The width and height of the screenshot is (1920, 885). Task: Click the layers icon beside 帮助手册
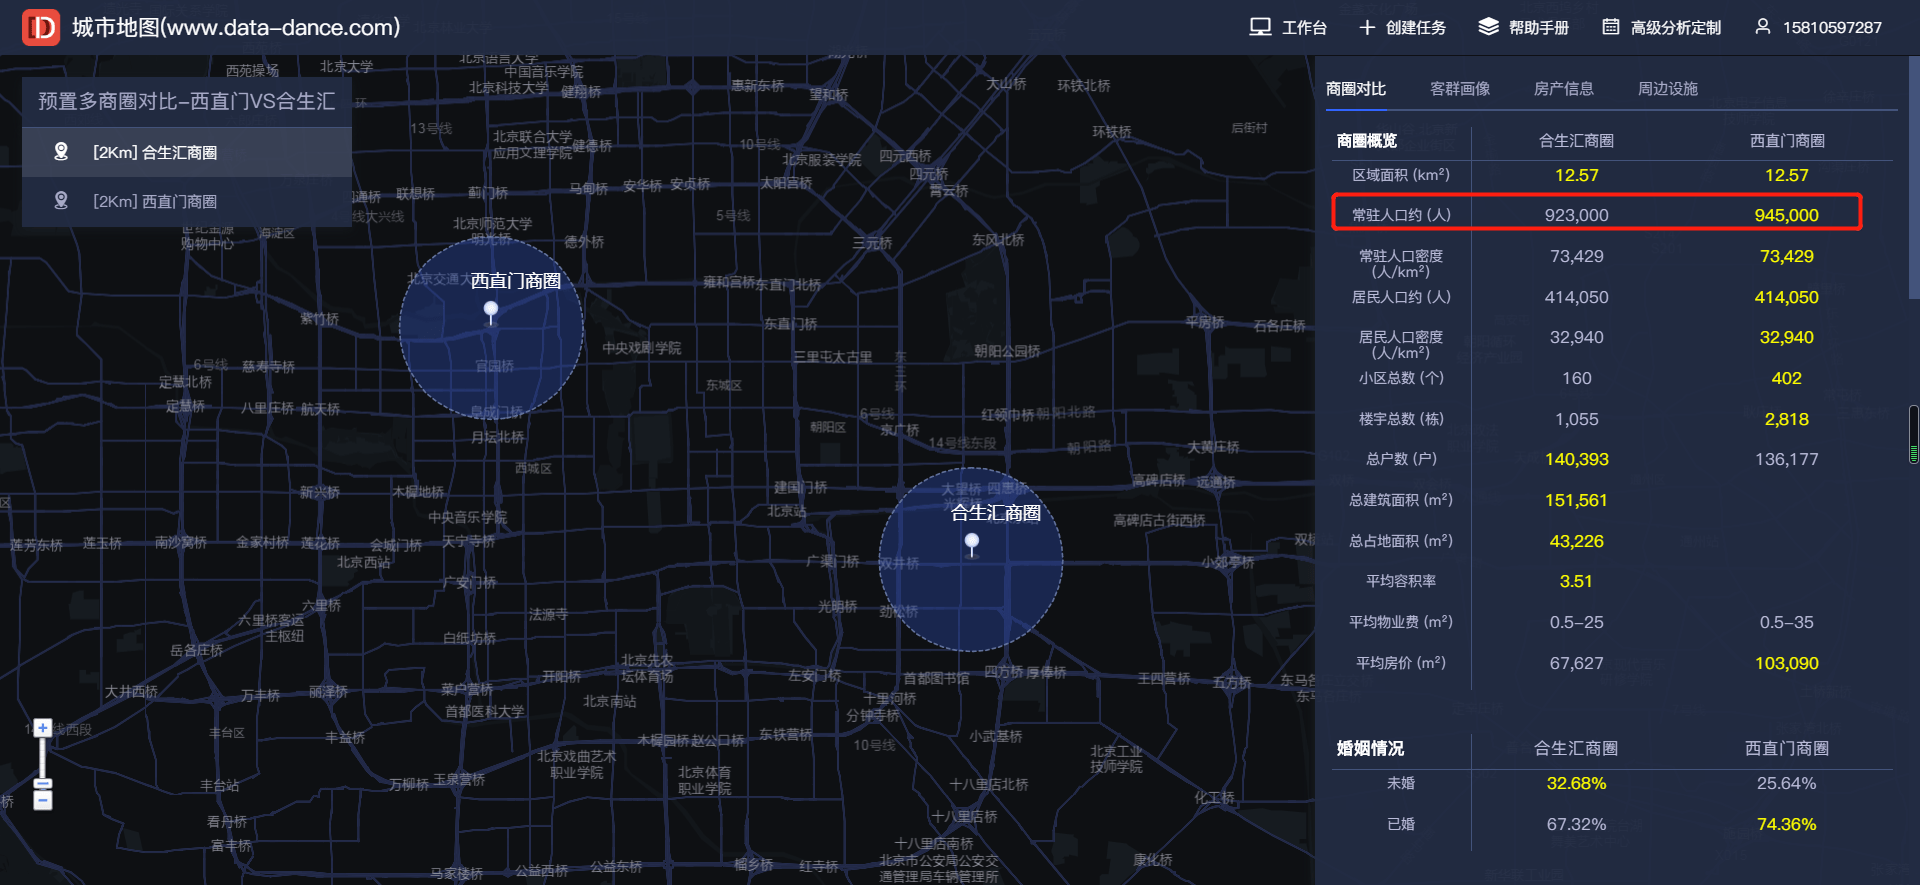[1488, 27]
